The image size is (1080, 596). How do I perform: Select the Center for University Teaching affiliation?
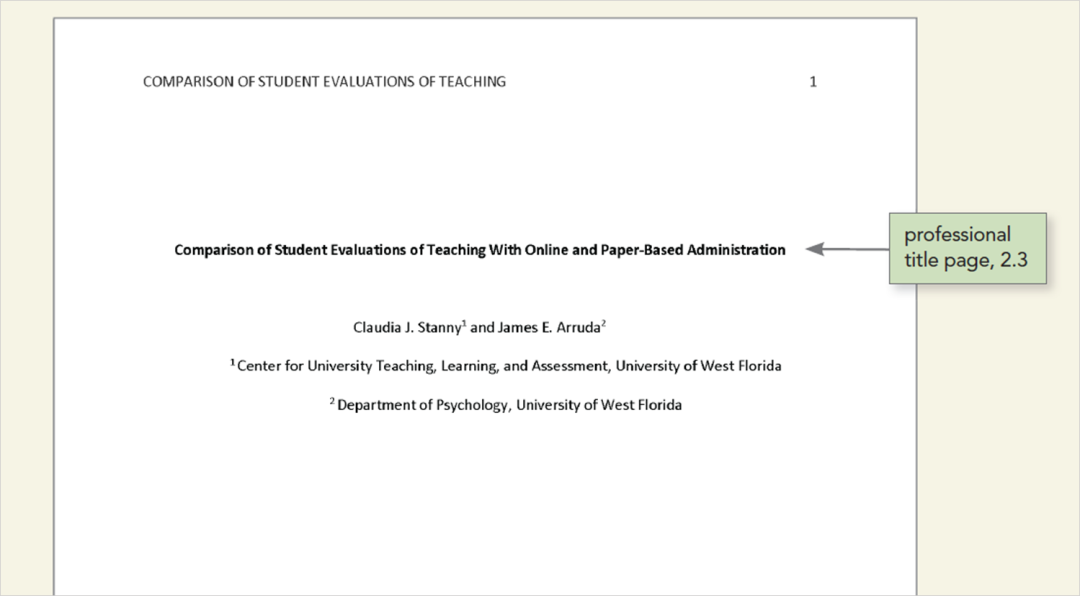click(508, 366)
